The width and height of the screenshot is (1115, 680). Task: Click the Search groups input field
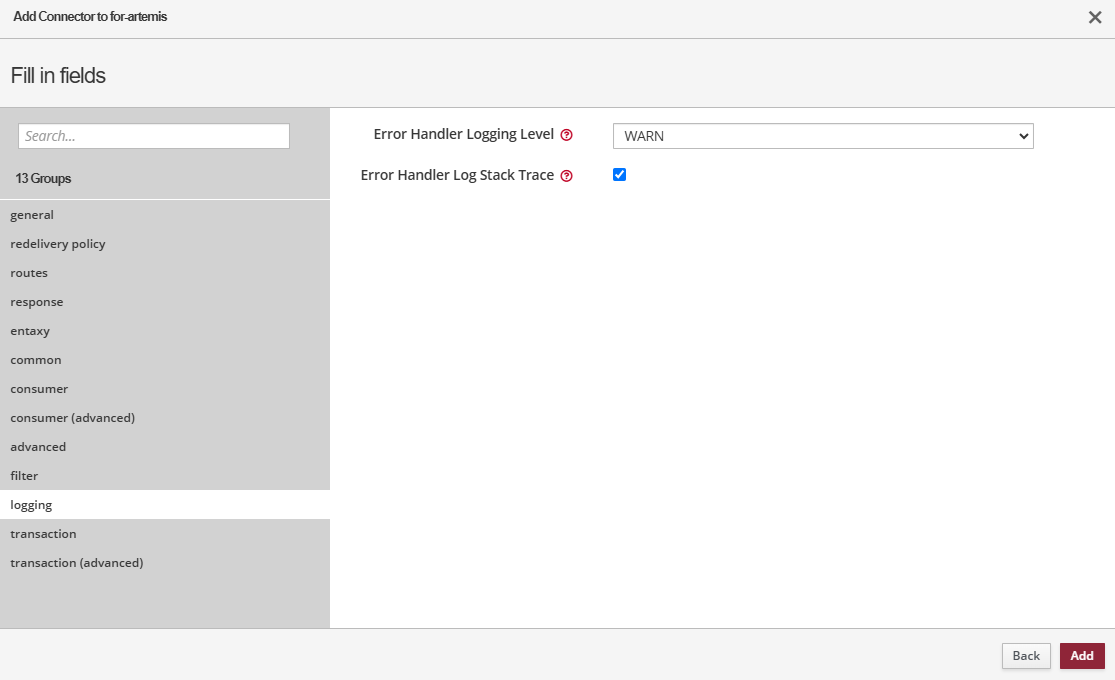154,136
